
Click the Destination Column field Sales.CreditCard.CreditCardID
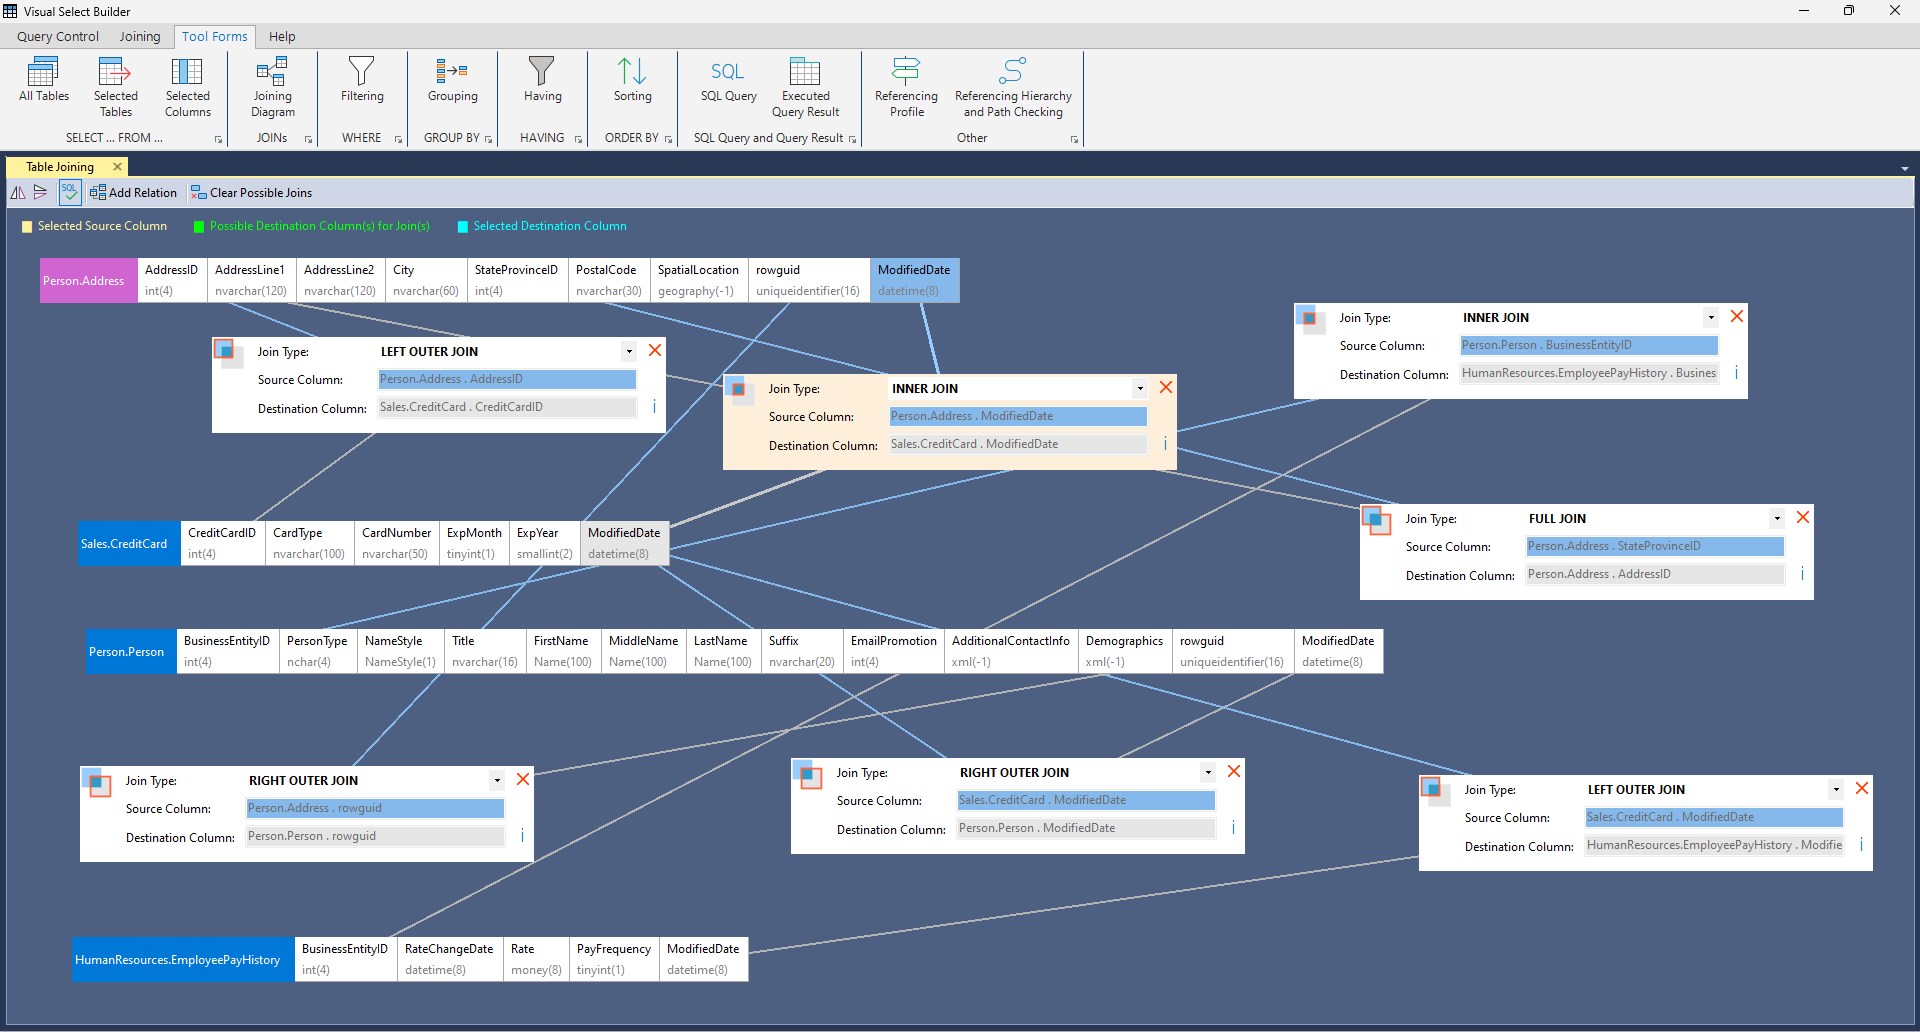click(x=507, y=407)
